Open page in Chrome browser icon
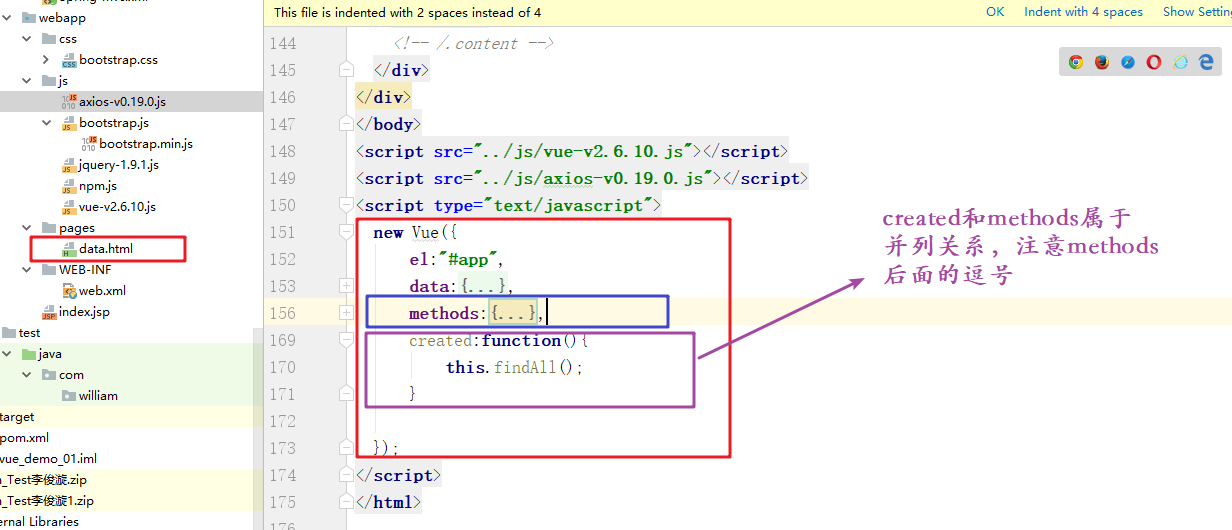Screen dimensions: 1232x530 [x=1076, y=62]
